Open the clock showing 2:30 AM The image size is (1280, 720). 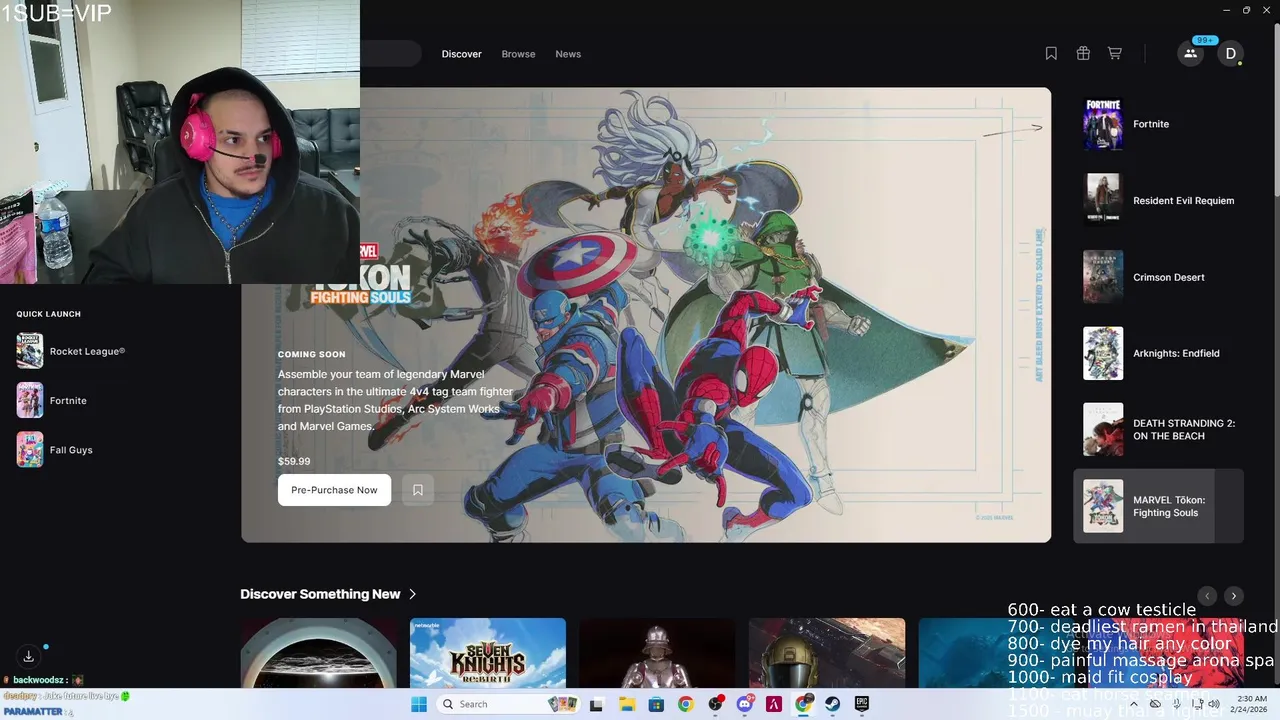point(1252,704)
